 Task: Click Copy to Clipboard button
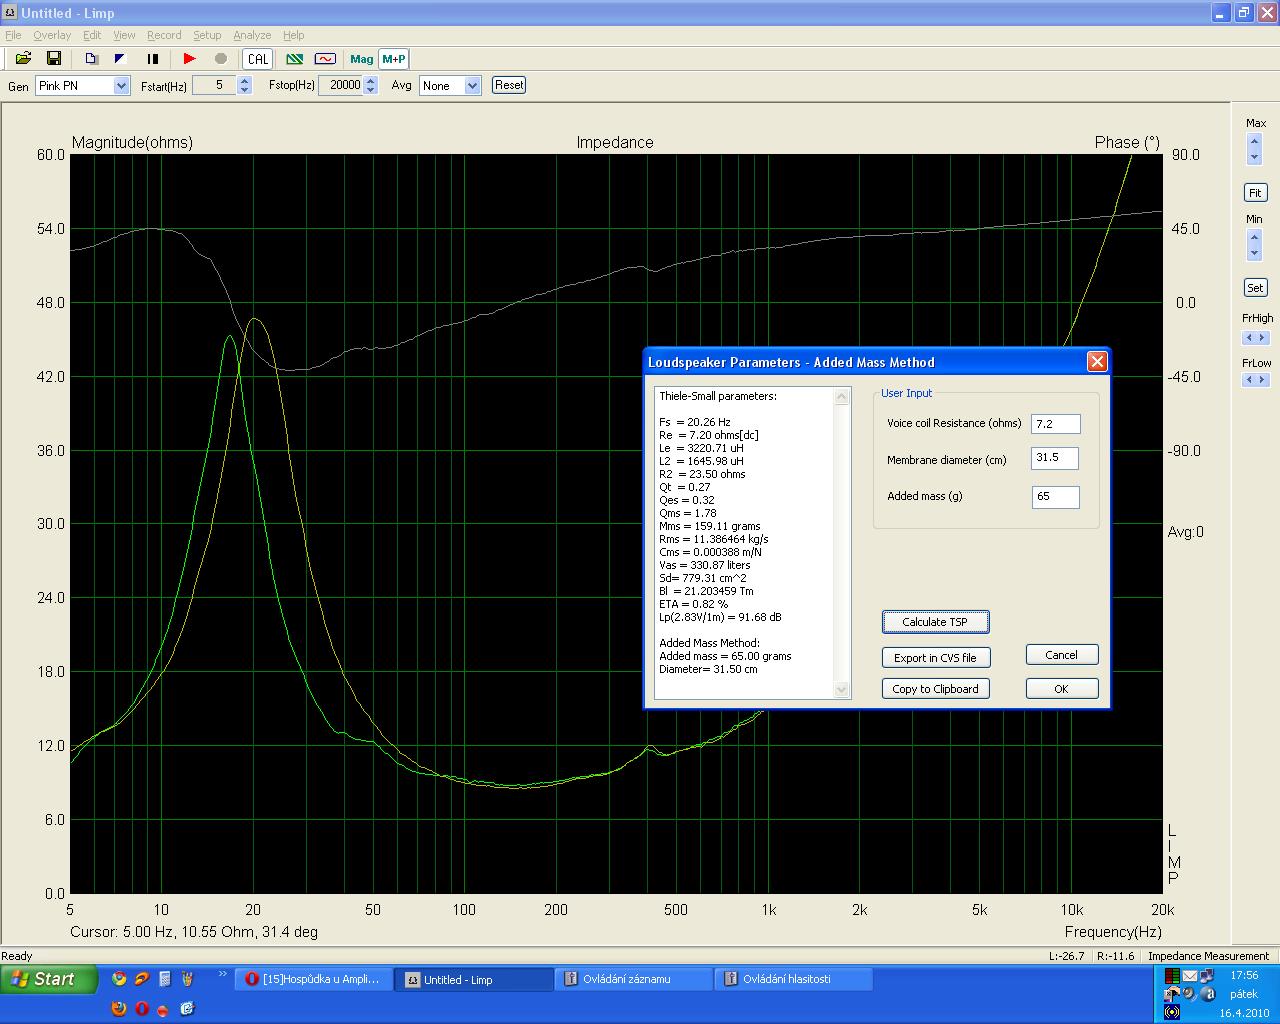(935, 689)
